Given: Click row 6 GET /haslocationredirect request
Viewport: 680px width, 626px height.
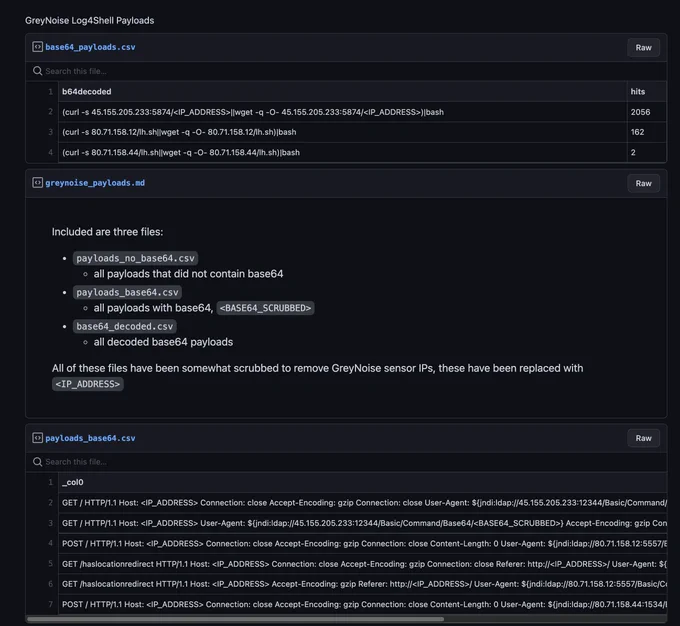Looking at the screenshot, I should click(363, 583).
